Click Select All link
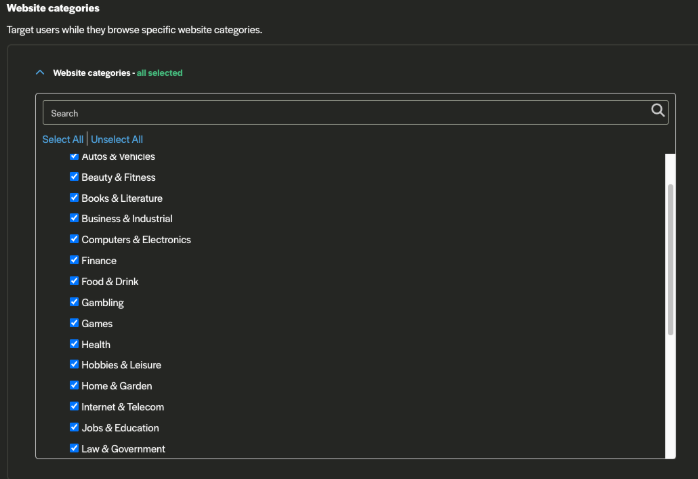This screenshot has height=479, width=698. click(63, 140)
